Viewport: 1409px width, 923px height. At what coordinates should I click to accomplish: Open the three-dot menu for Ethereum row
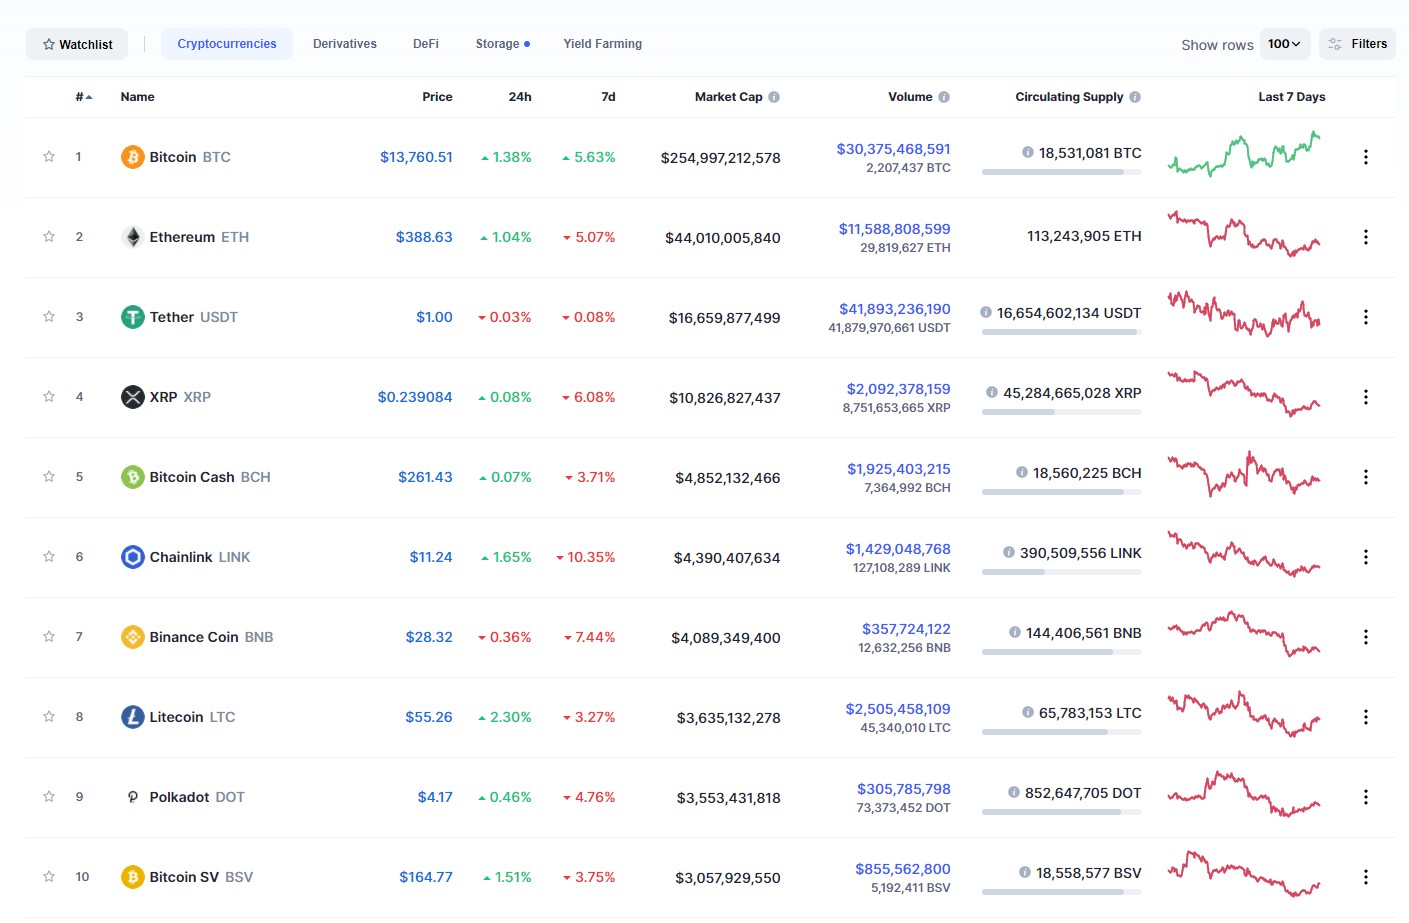[1365, 237]
